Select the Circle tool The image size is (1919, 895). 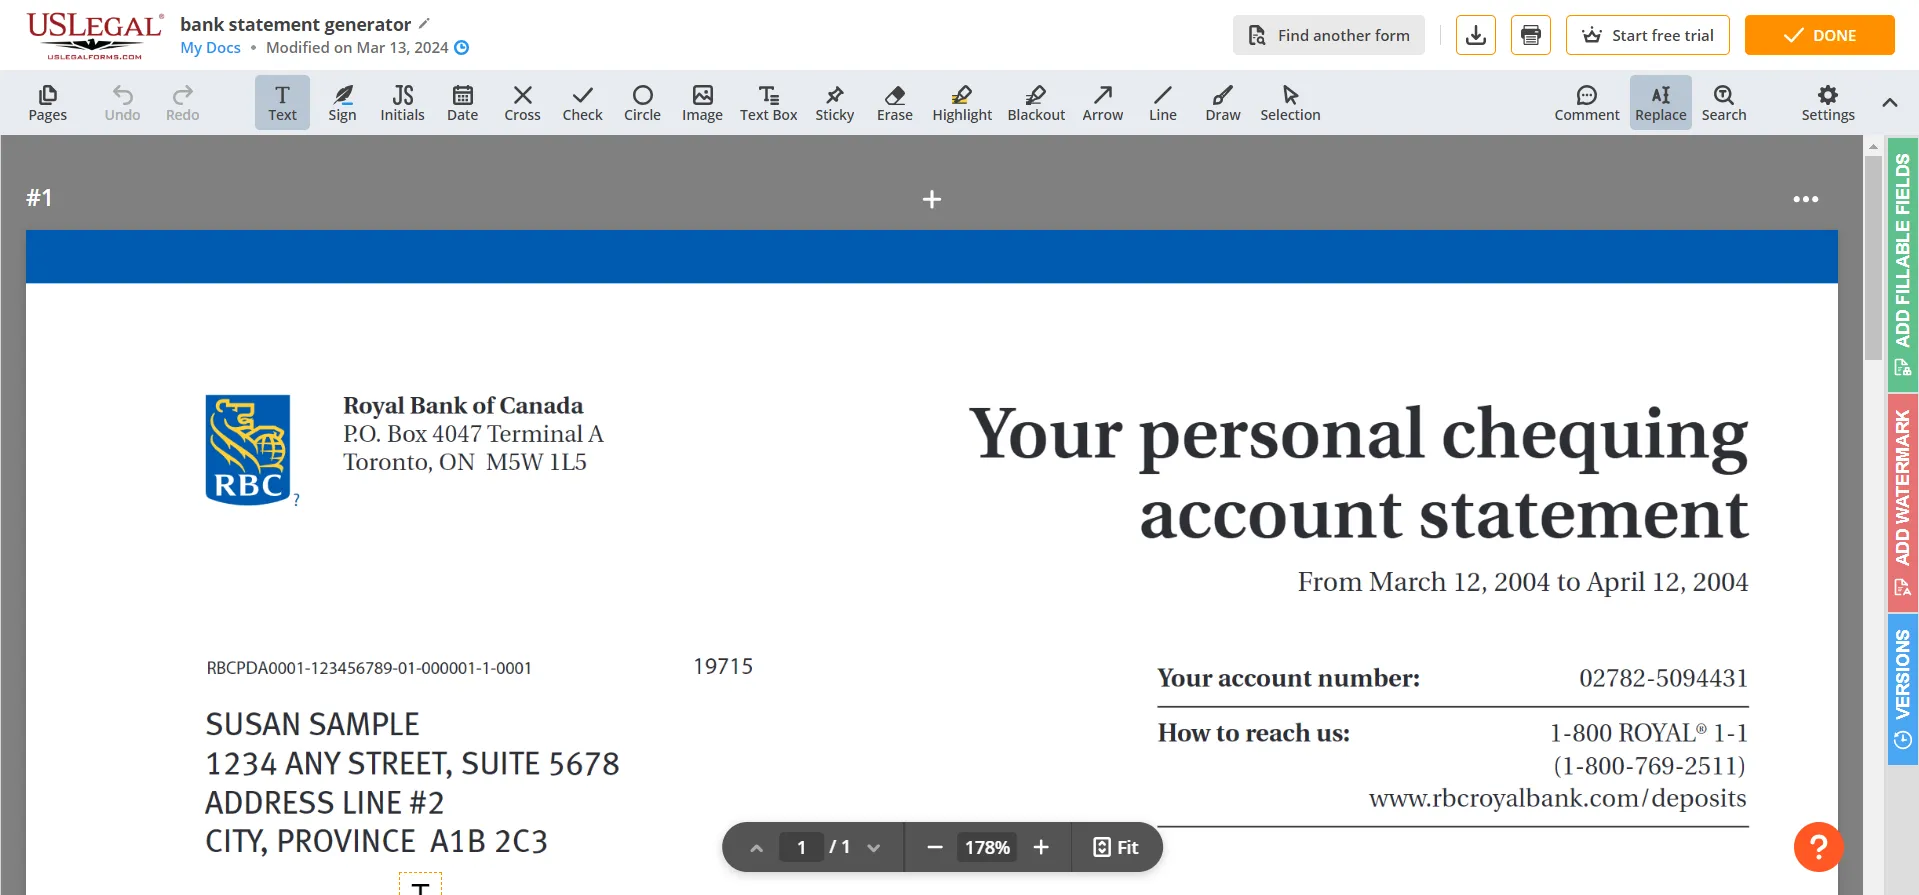[642, 103]
